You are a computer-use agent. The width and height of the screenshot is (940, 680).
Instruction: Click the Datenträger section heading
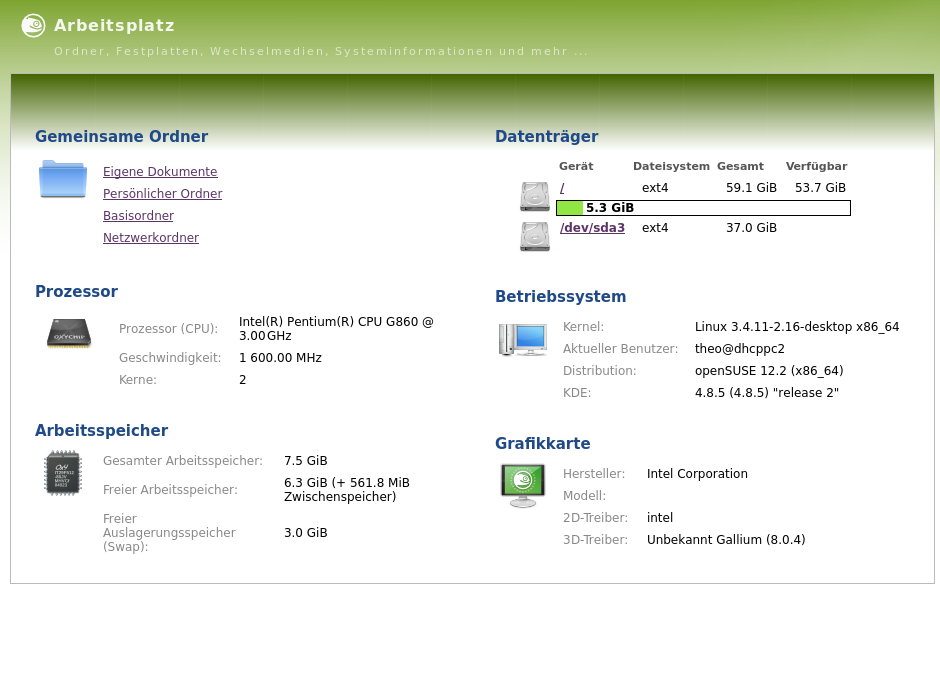coord(546,137)
